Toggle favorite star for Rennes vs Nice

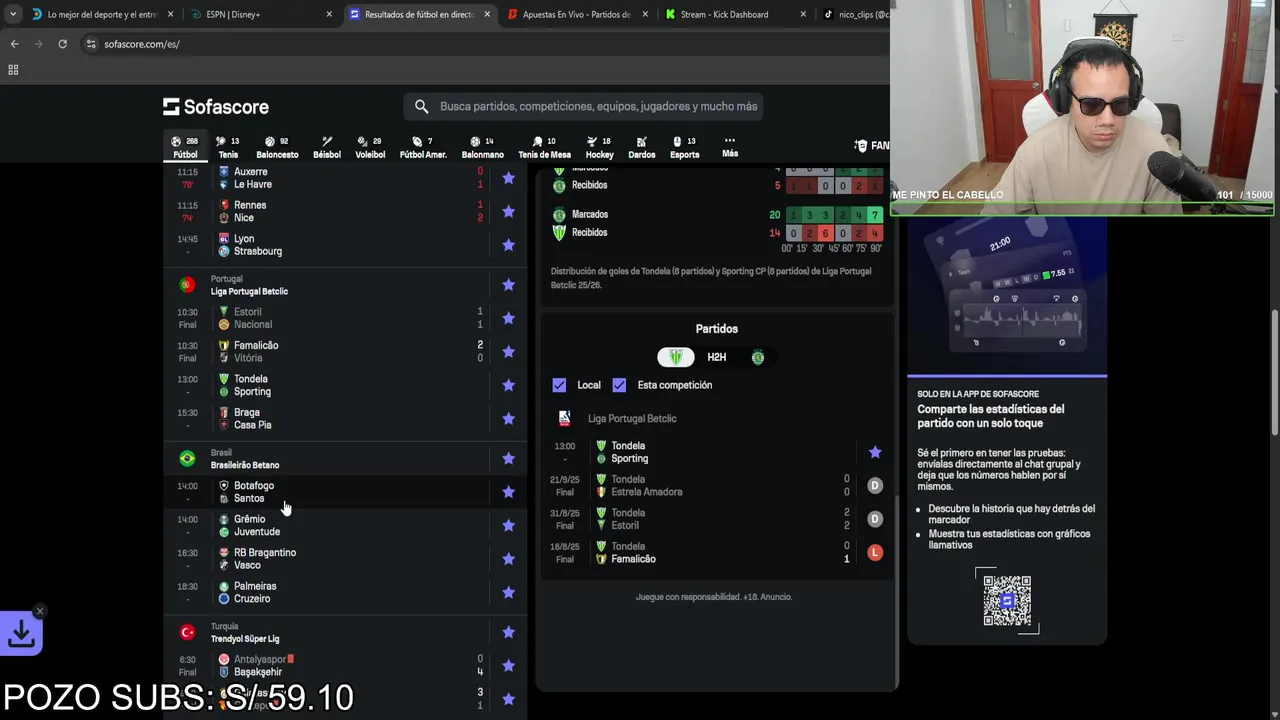[508, 211]
